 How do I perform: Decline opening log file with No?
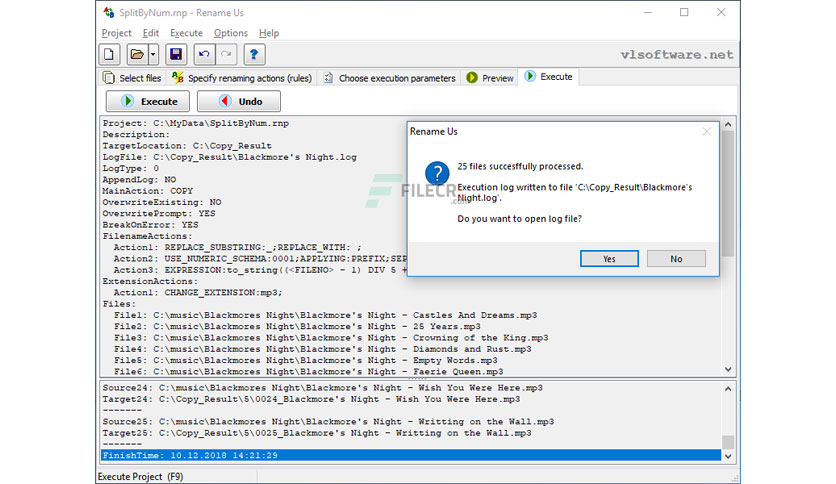[x=676, y=259]
